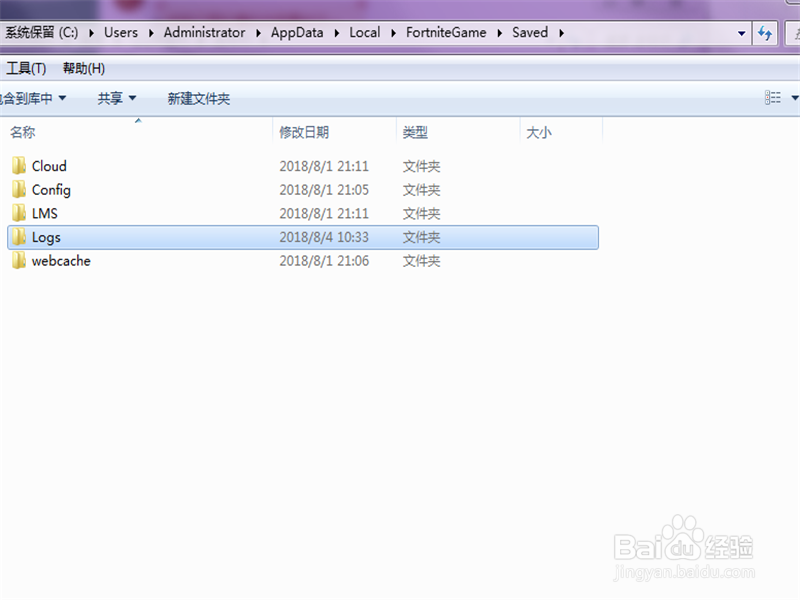Open the address bar history dropdown
Image resolution: width=800 pixels, height=600 pixels.
click(x=741, y=33)
